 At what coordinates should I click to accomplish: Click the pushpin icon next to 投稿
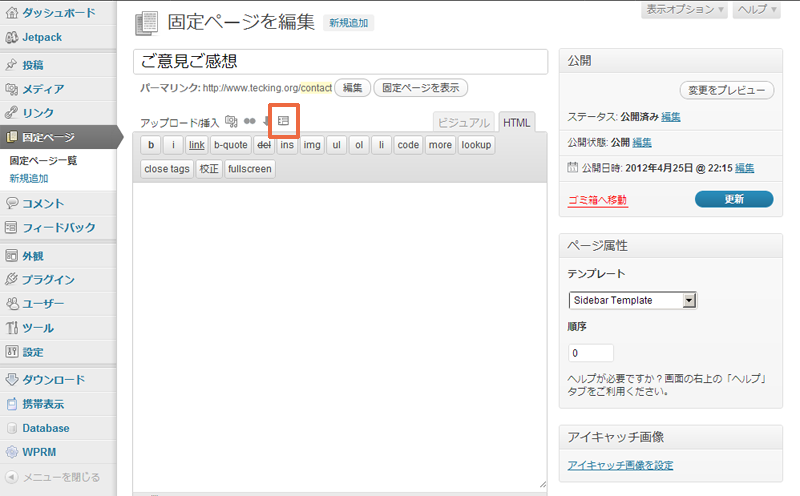coord(11,65)
